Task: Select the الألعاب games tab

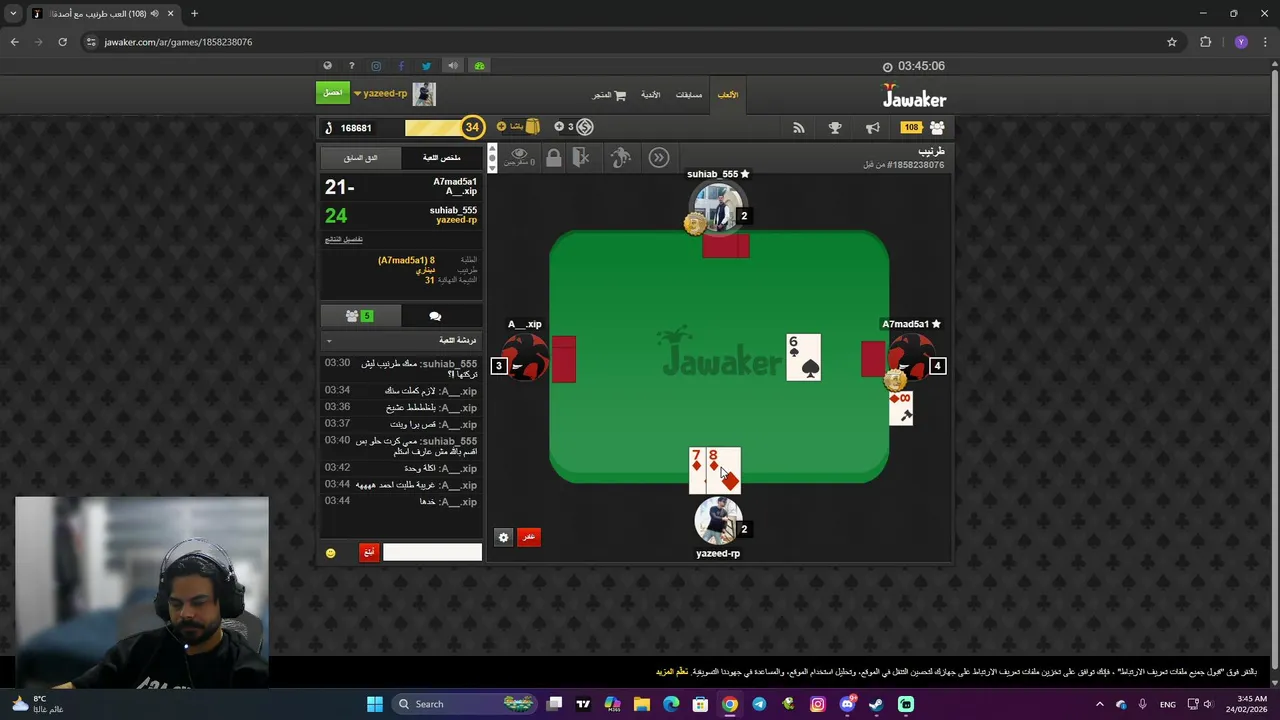Action: coord(728,95)
